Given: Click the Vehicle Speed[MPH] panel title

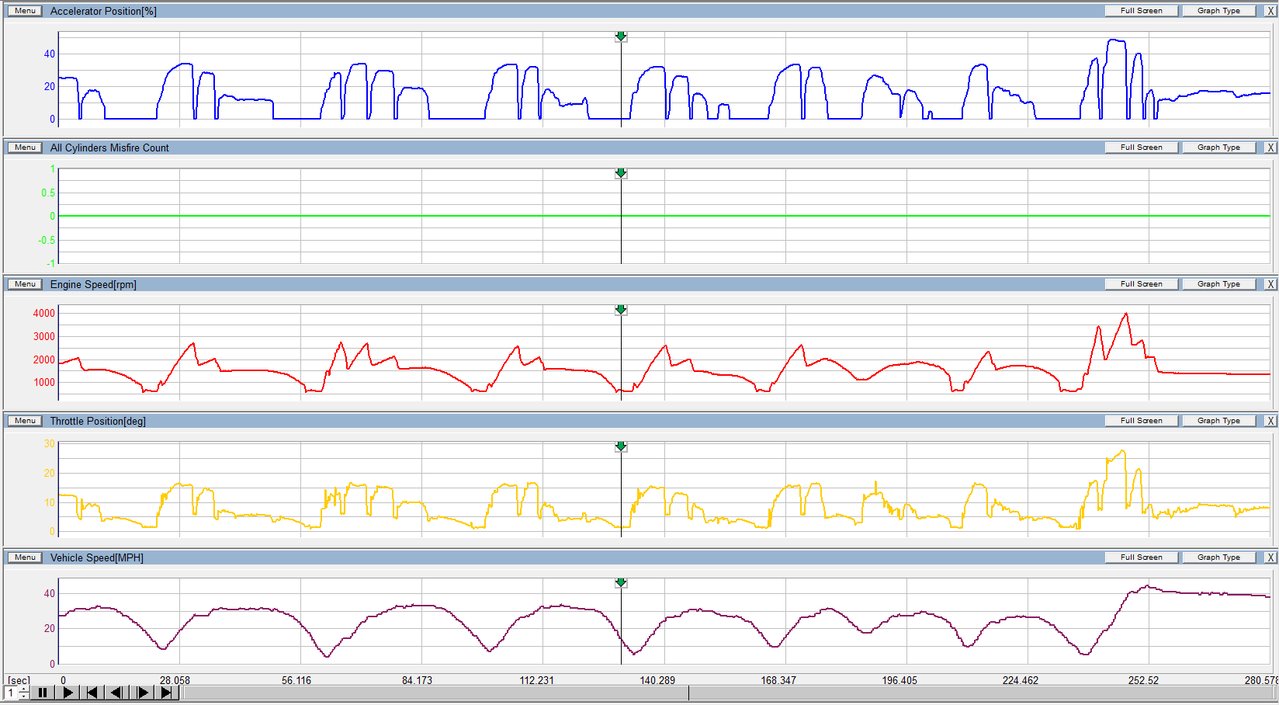Looking at the screenshot, I should (x=97, y=557).
